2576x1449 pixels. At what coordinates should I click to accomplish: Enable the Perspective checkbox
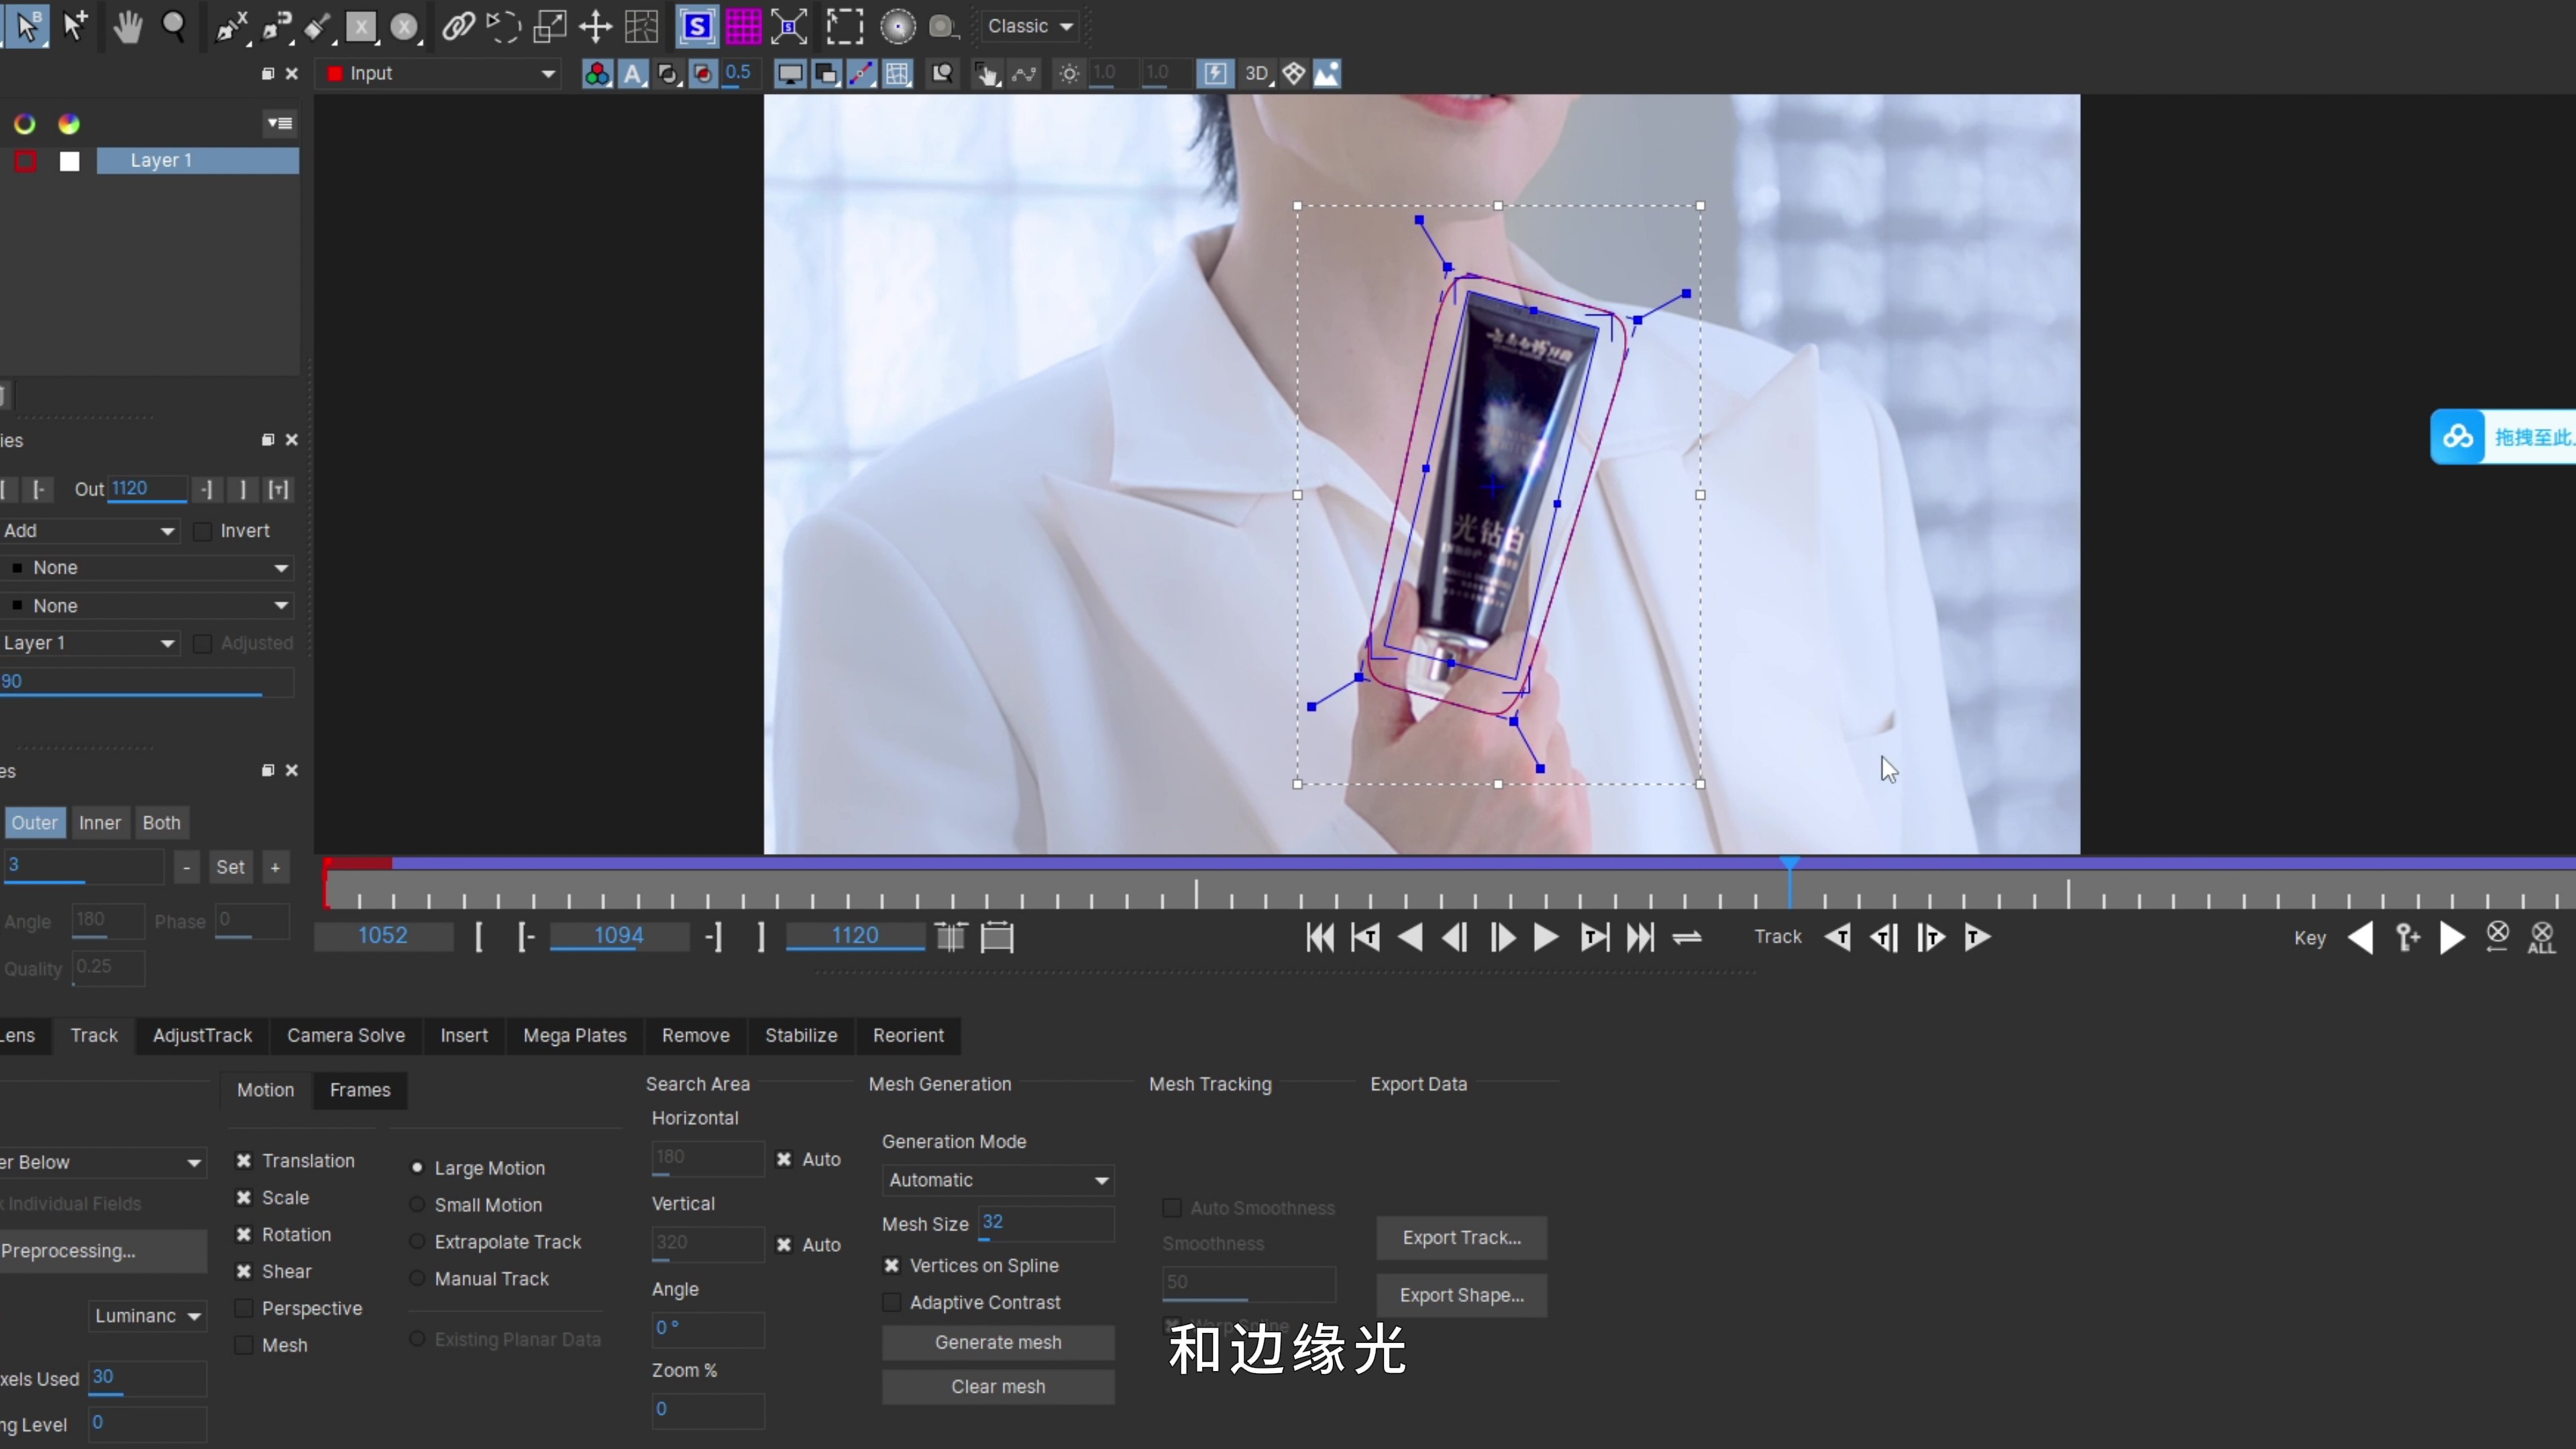click(x=244, y=1308)
